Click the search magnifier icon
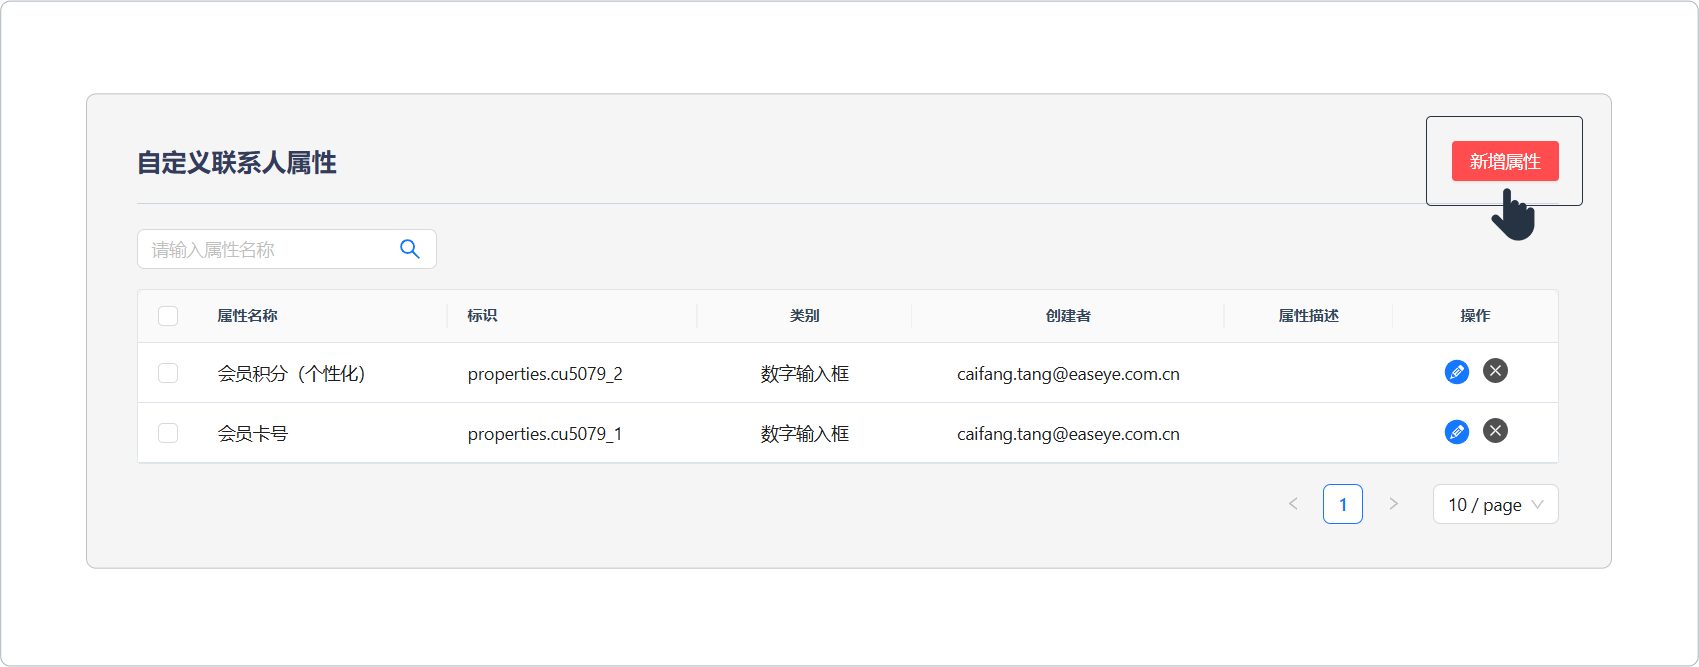1699x667 pixels. pos(409,249)
